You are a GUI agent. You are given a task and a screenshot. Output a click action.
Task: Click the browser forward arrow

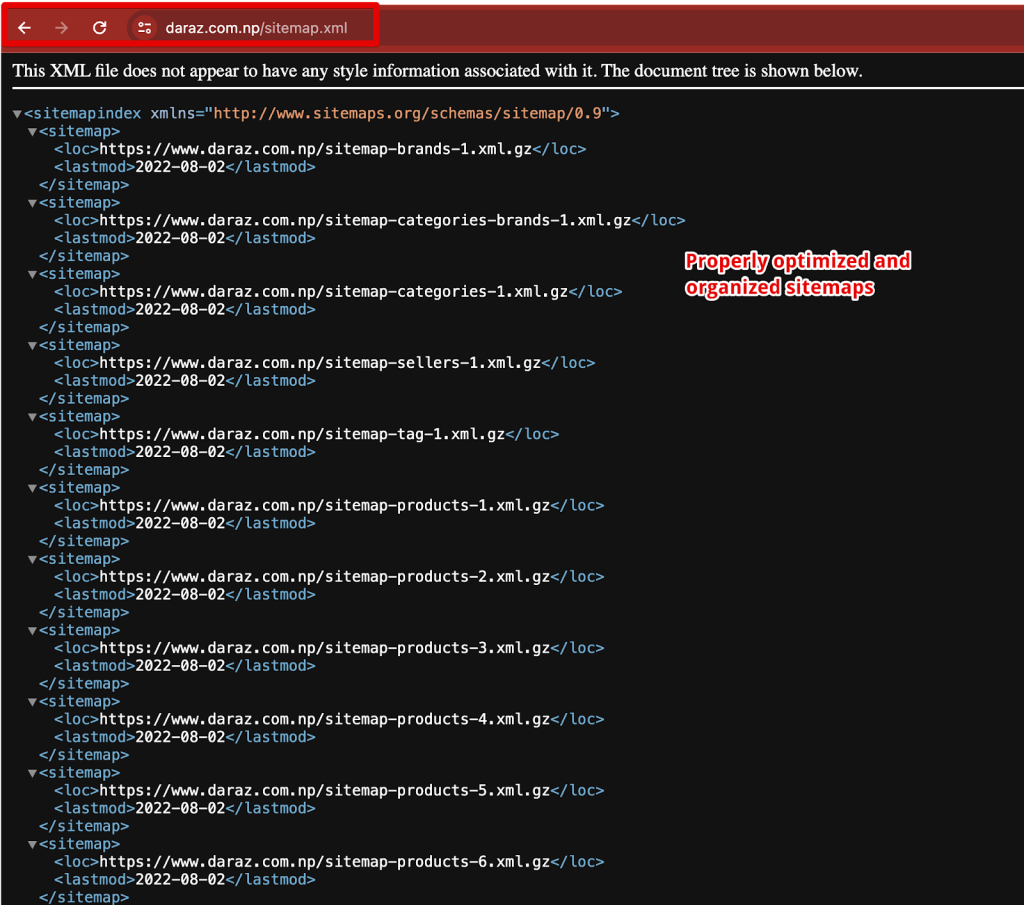pos(62,28)
